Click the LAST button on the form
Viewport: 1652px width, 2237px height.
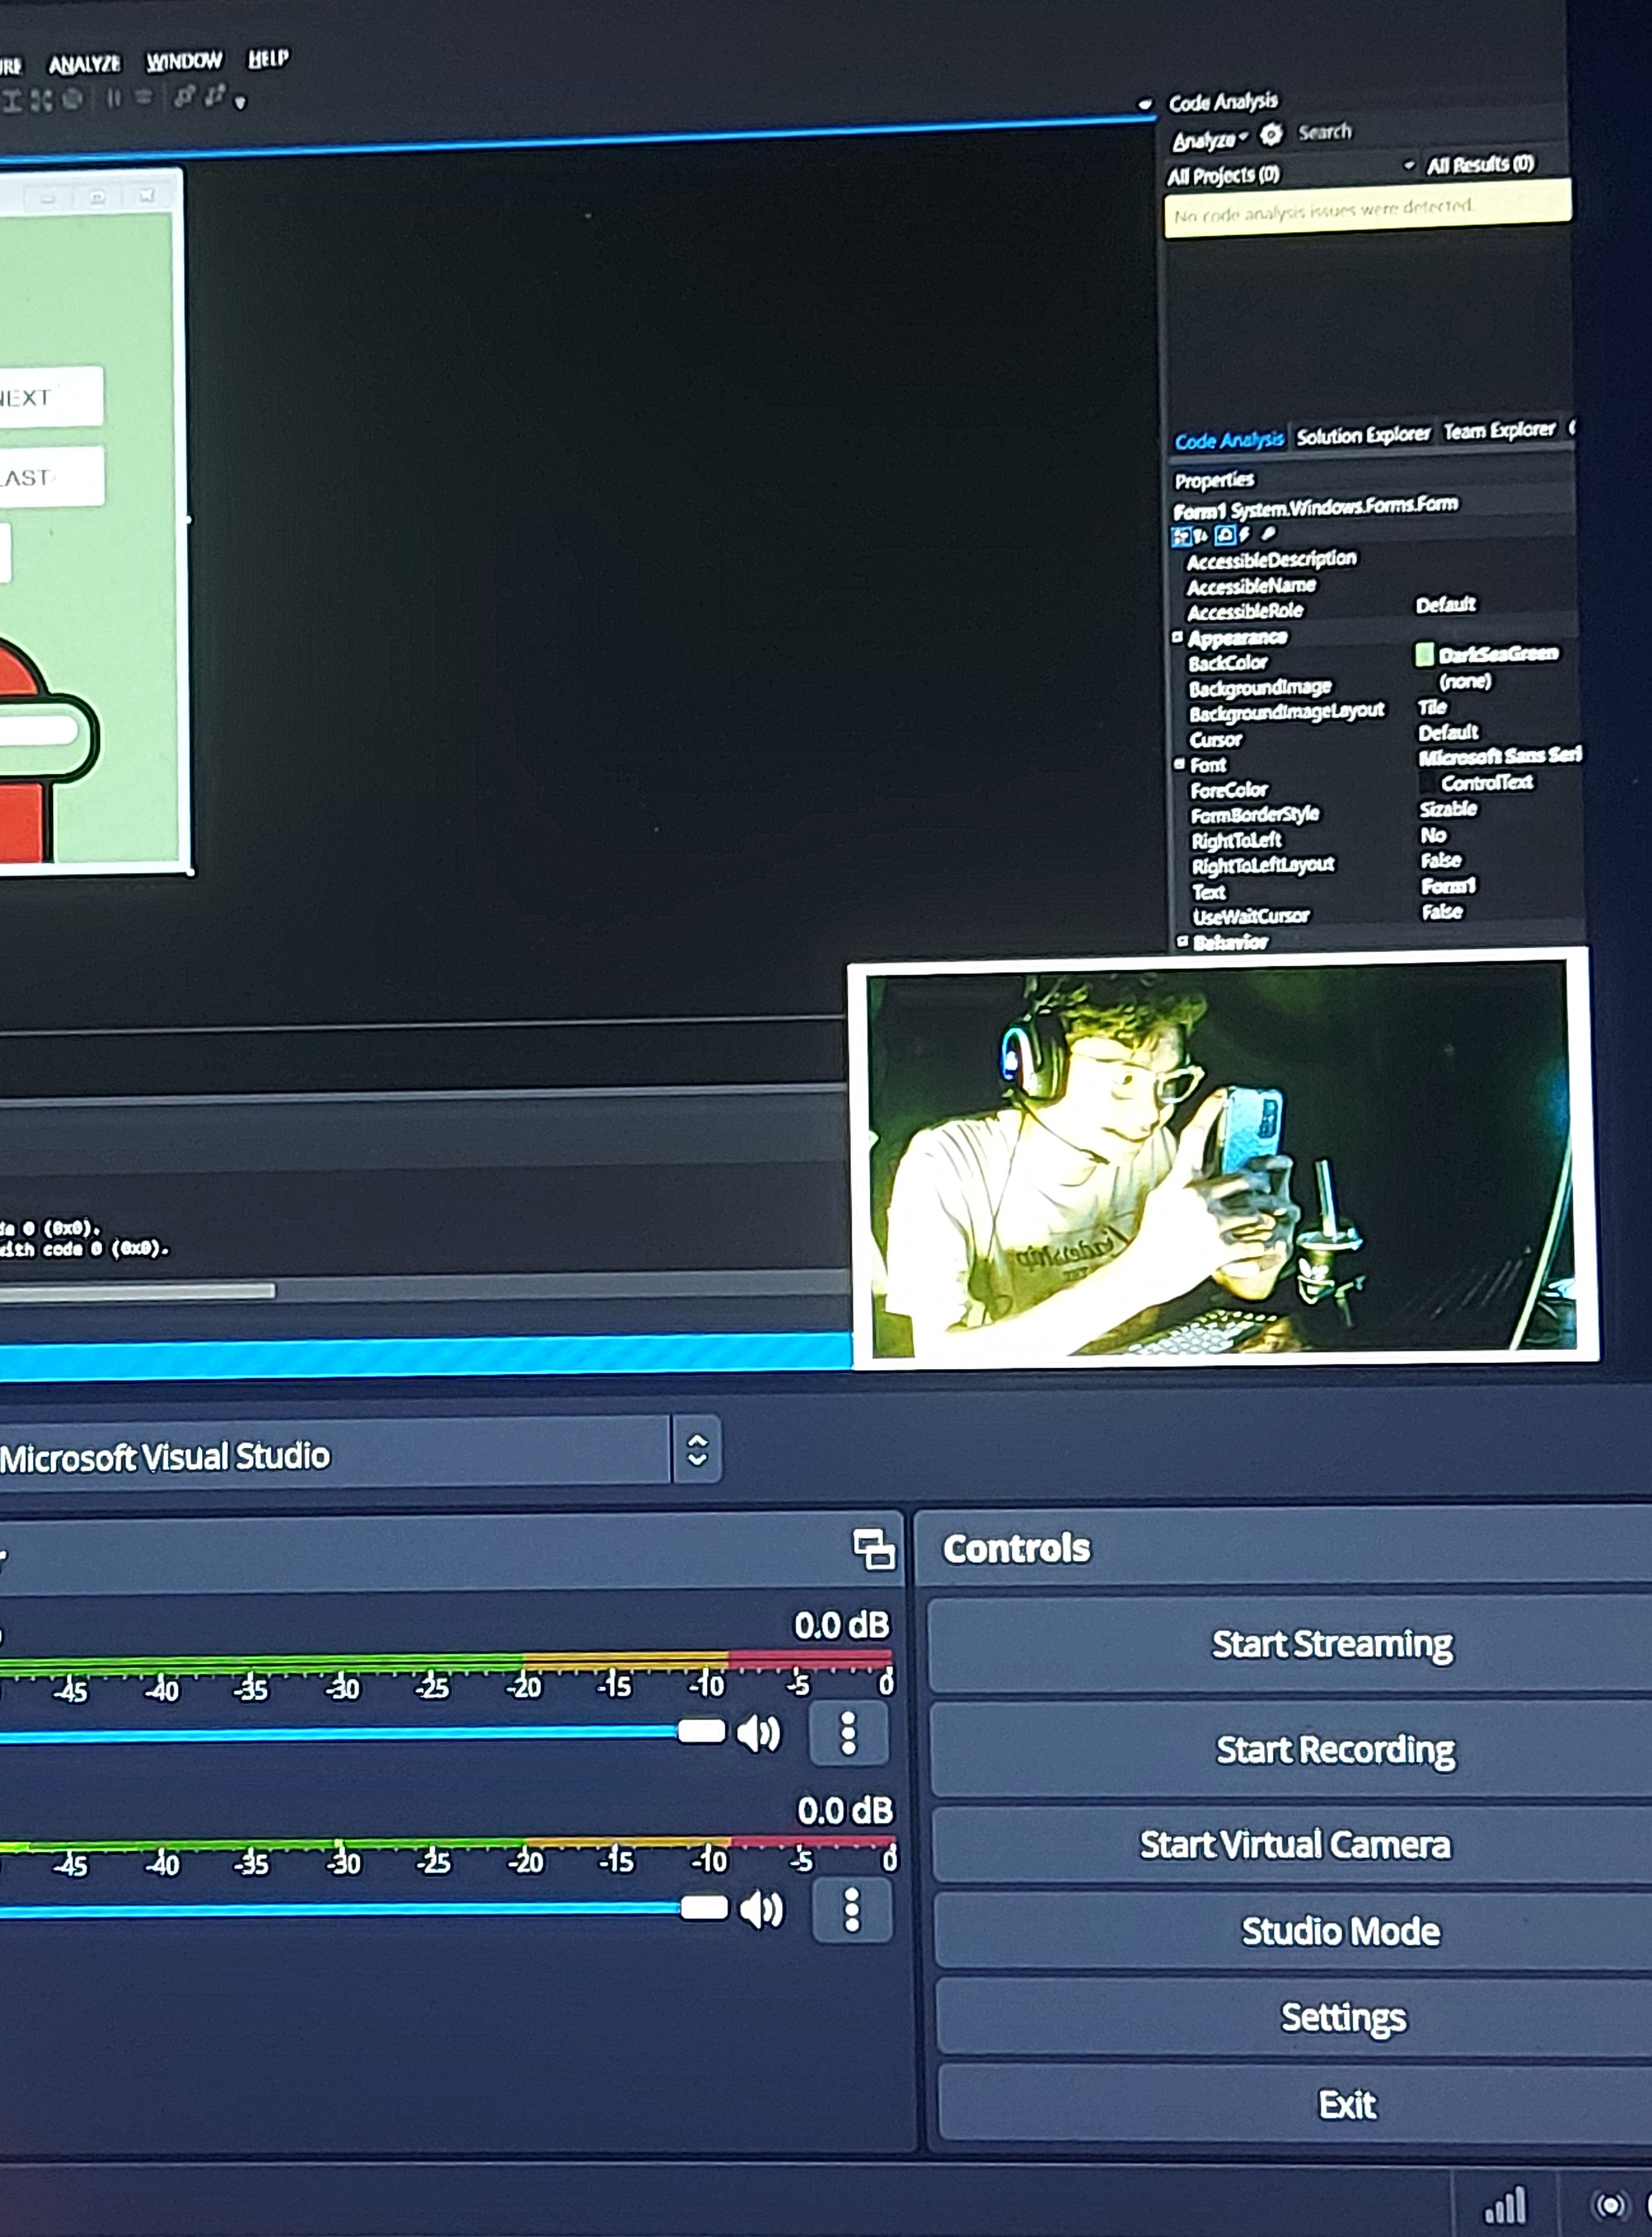tap(51, 477)
